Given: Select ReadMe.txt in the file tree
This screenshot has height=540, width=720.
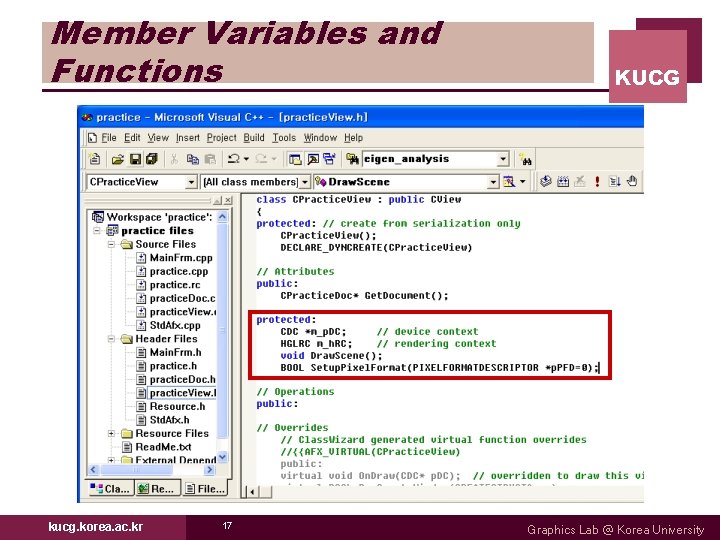Looking at the screenshot, I should pyautogui.click(x=163, y=447).
